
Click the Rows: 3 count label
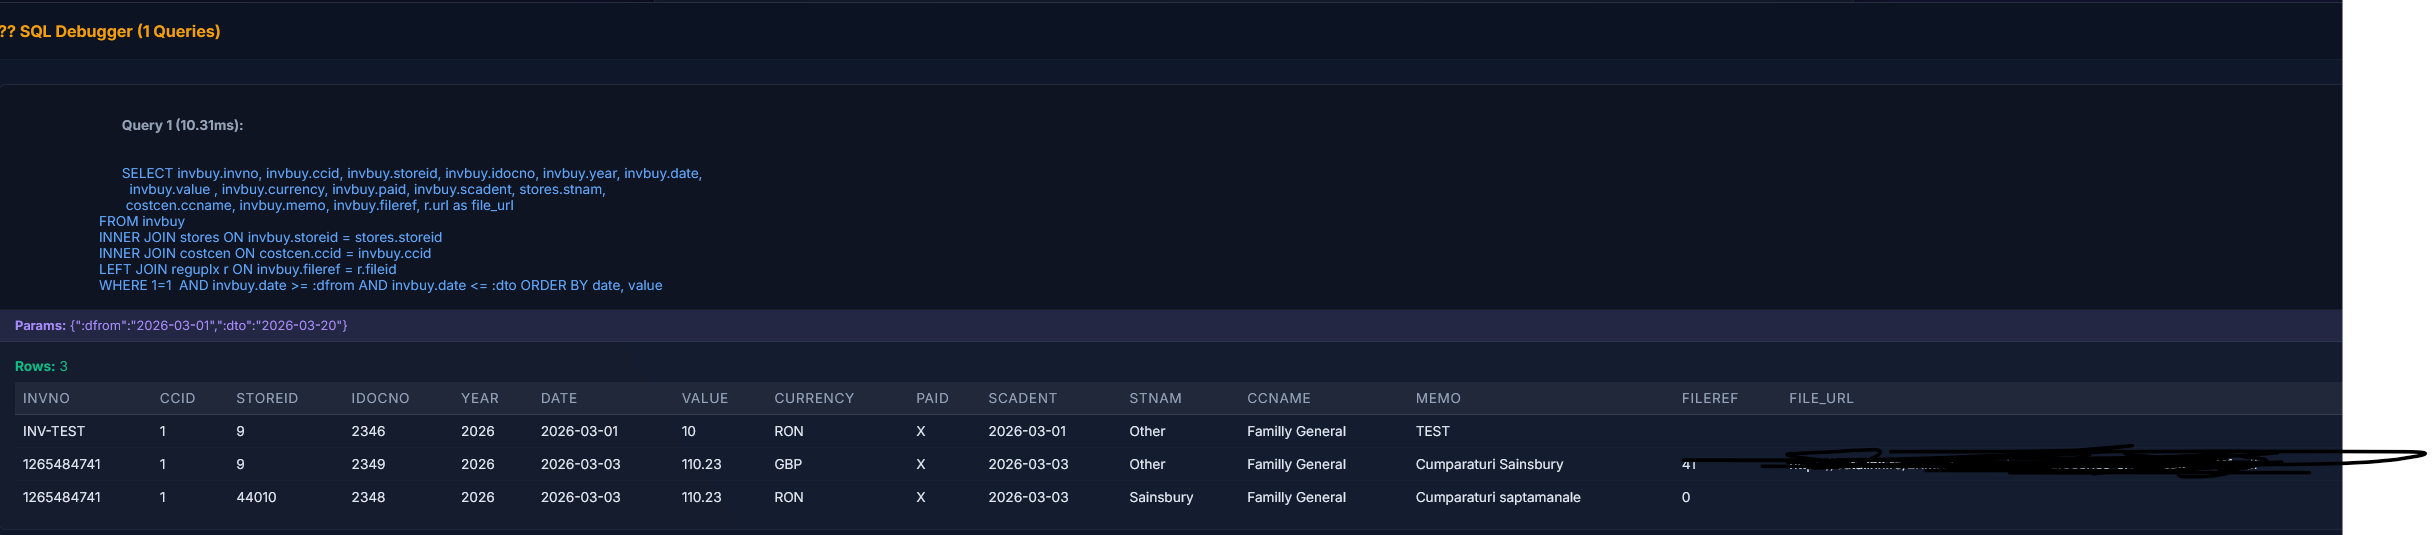pyautogui.click(x=41, y=366)
